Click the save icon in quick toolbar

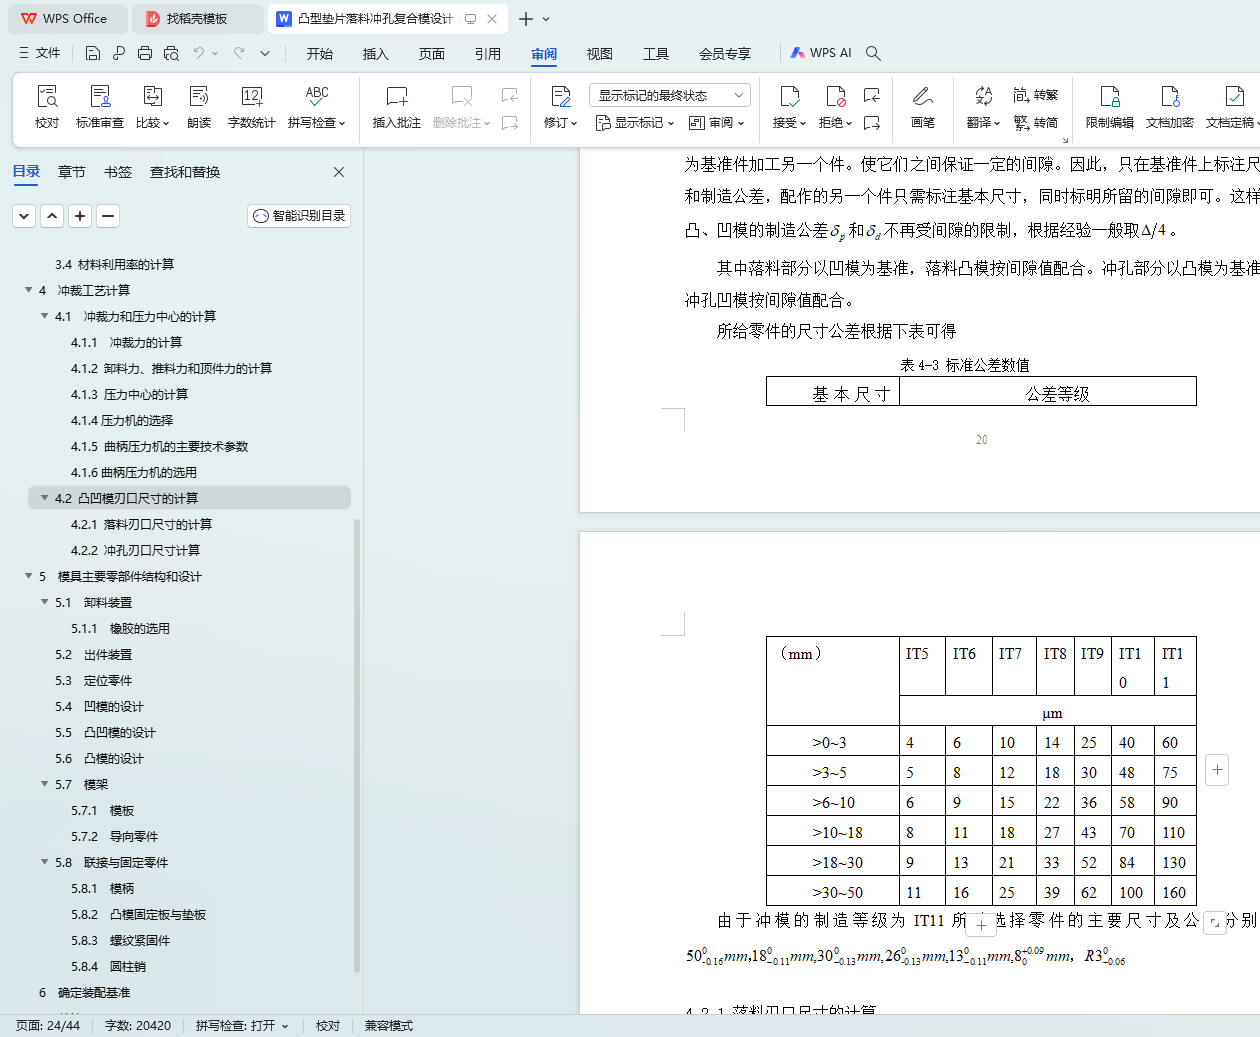click(93, 53)
